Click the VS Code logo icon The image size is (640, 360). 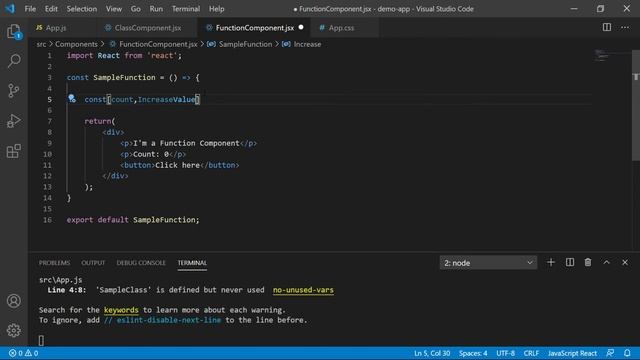point(10,9)
